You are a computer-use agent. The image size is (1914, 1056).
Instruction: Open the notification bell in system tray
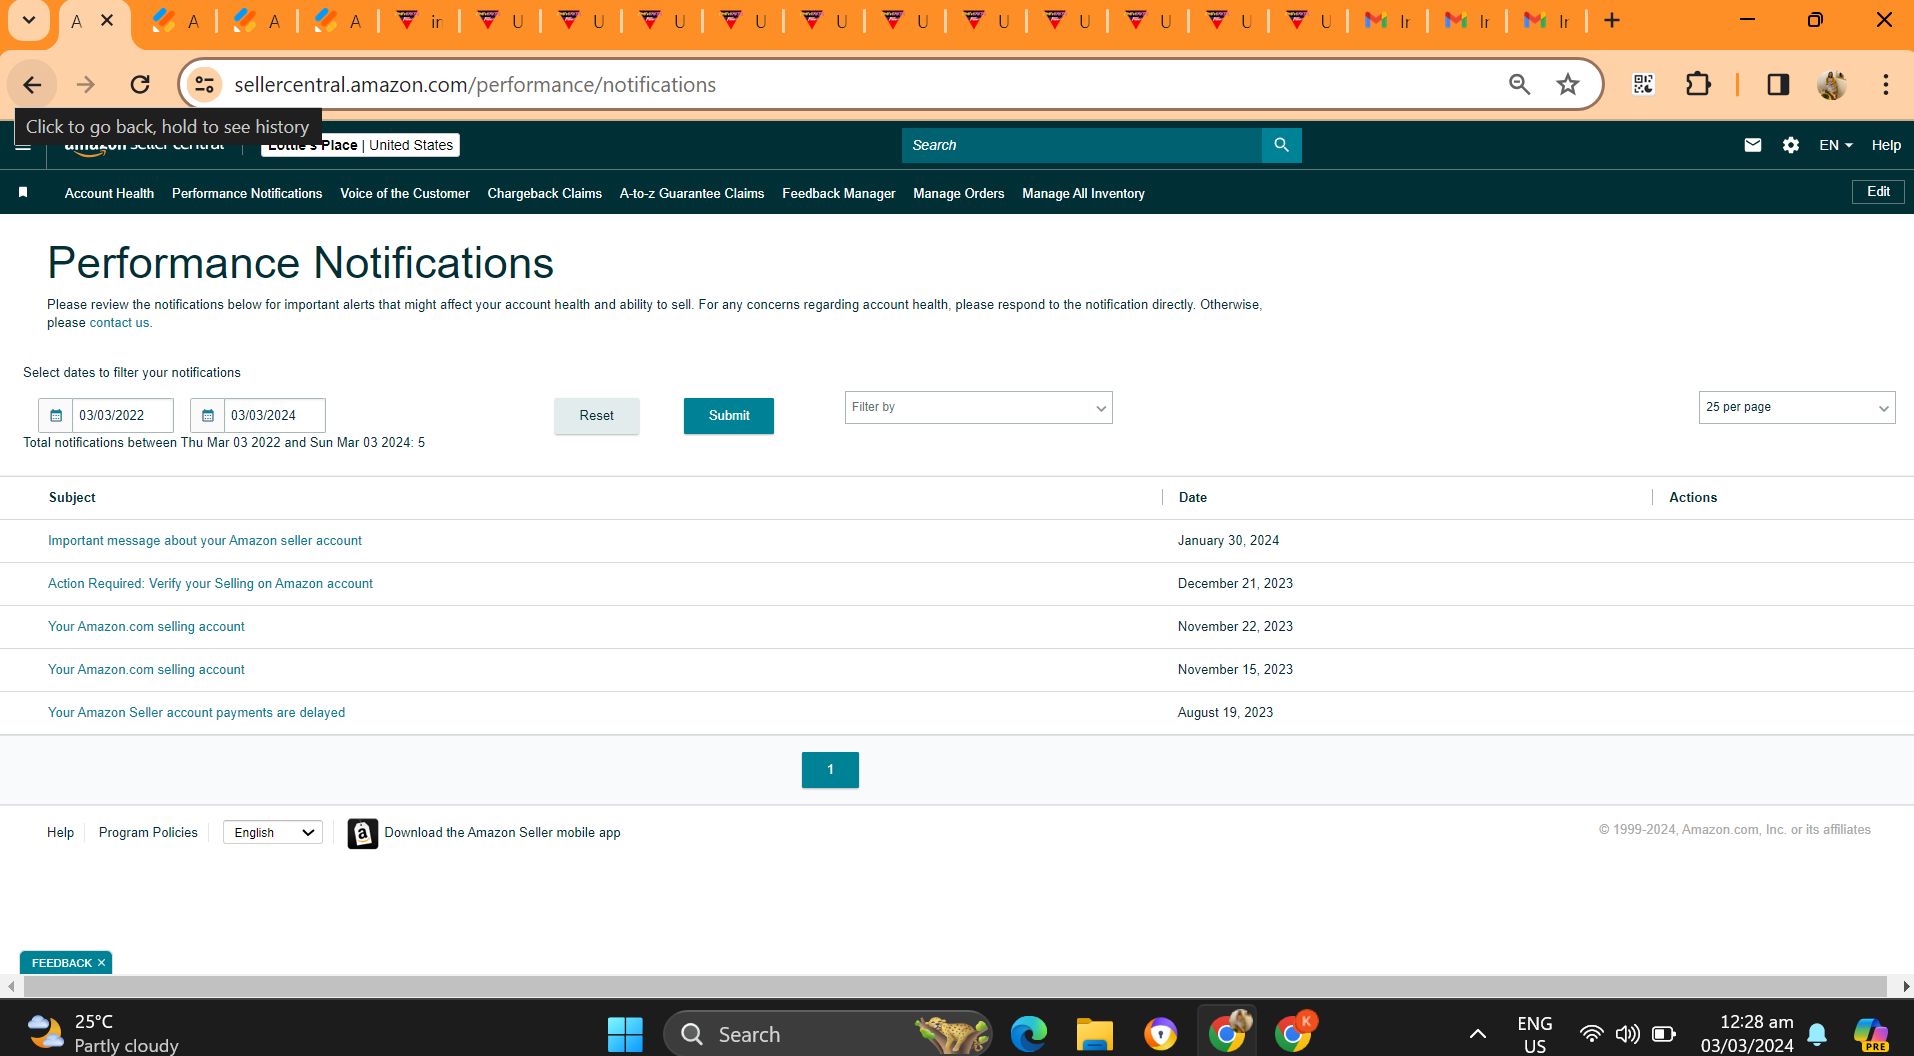pyautogui.click(x=1817, y=1034)
